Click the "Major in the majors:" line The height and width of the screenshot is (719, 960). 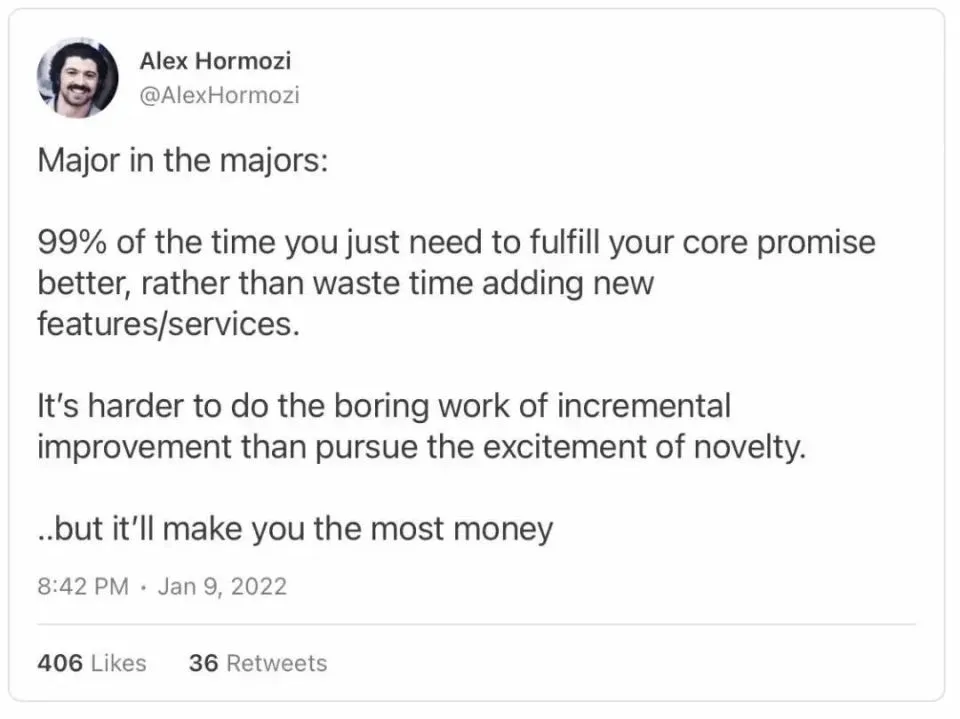[x=182, y=161]
